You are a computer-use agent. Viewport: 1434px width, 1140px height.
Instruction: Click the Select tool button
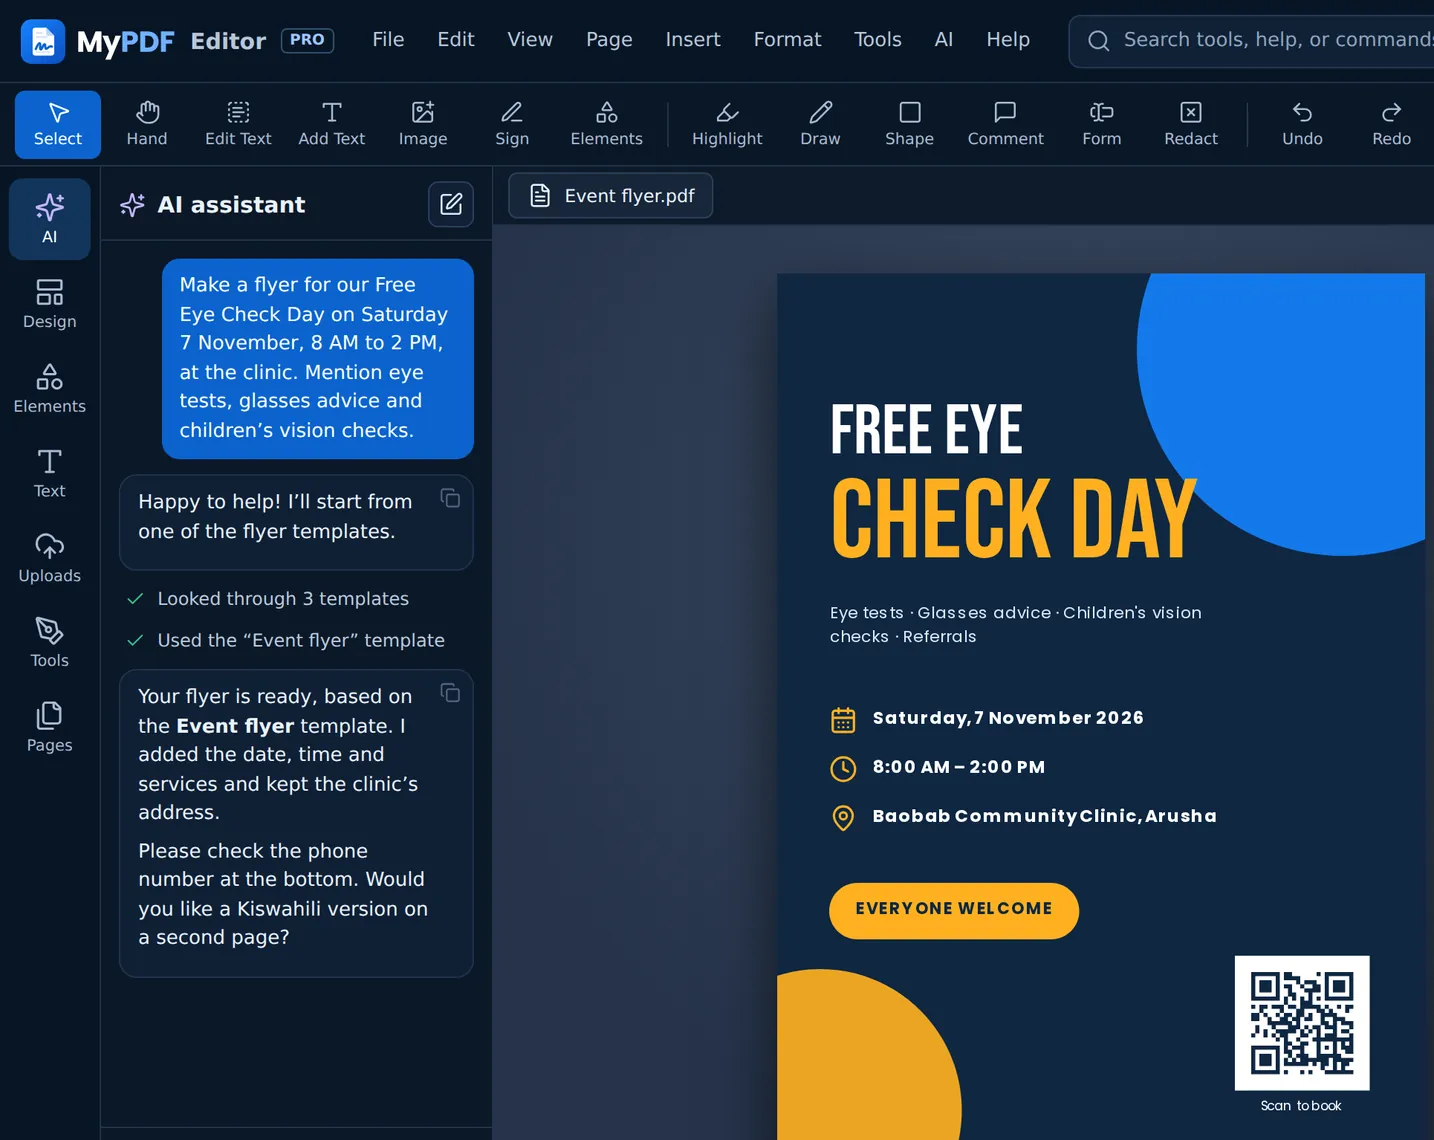point(58,125)
